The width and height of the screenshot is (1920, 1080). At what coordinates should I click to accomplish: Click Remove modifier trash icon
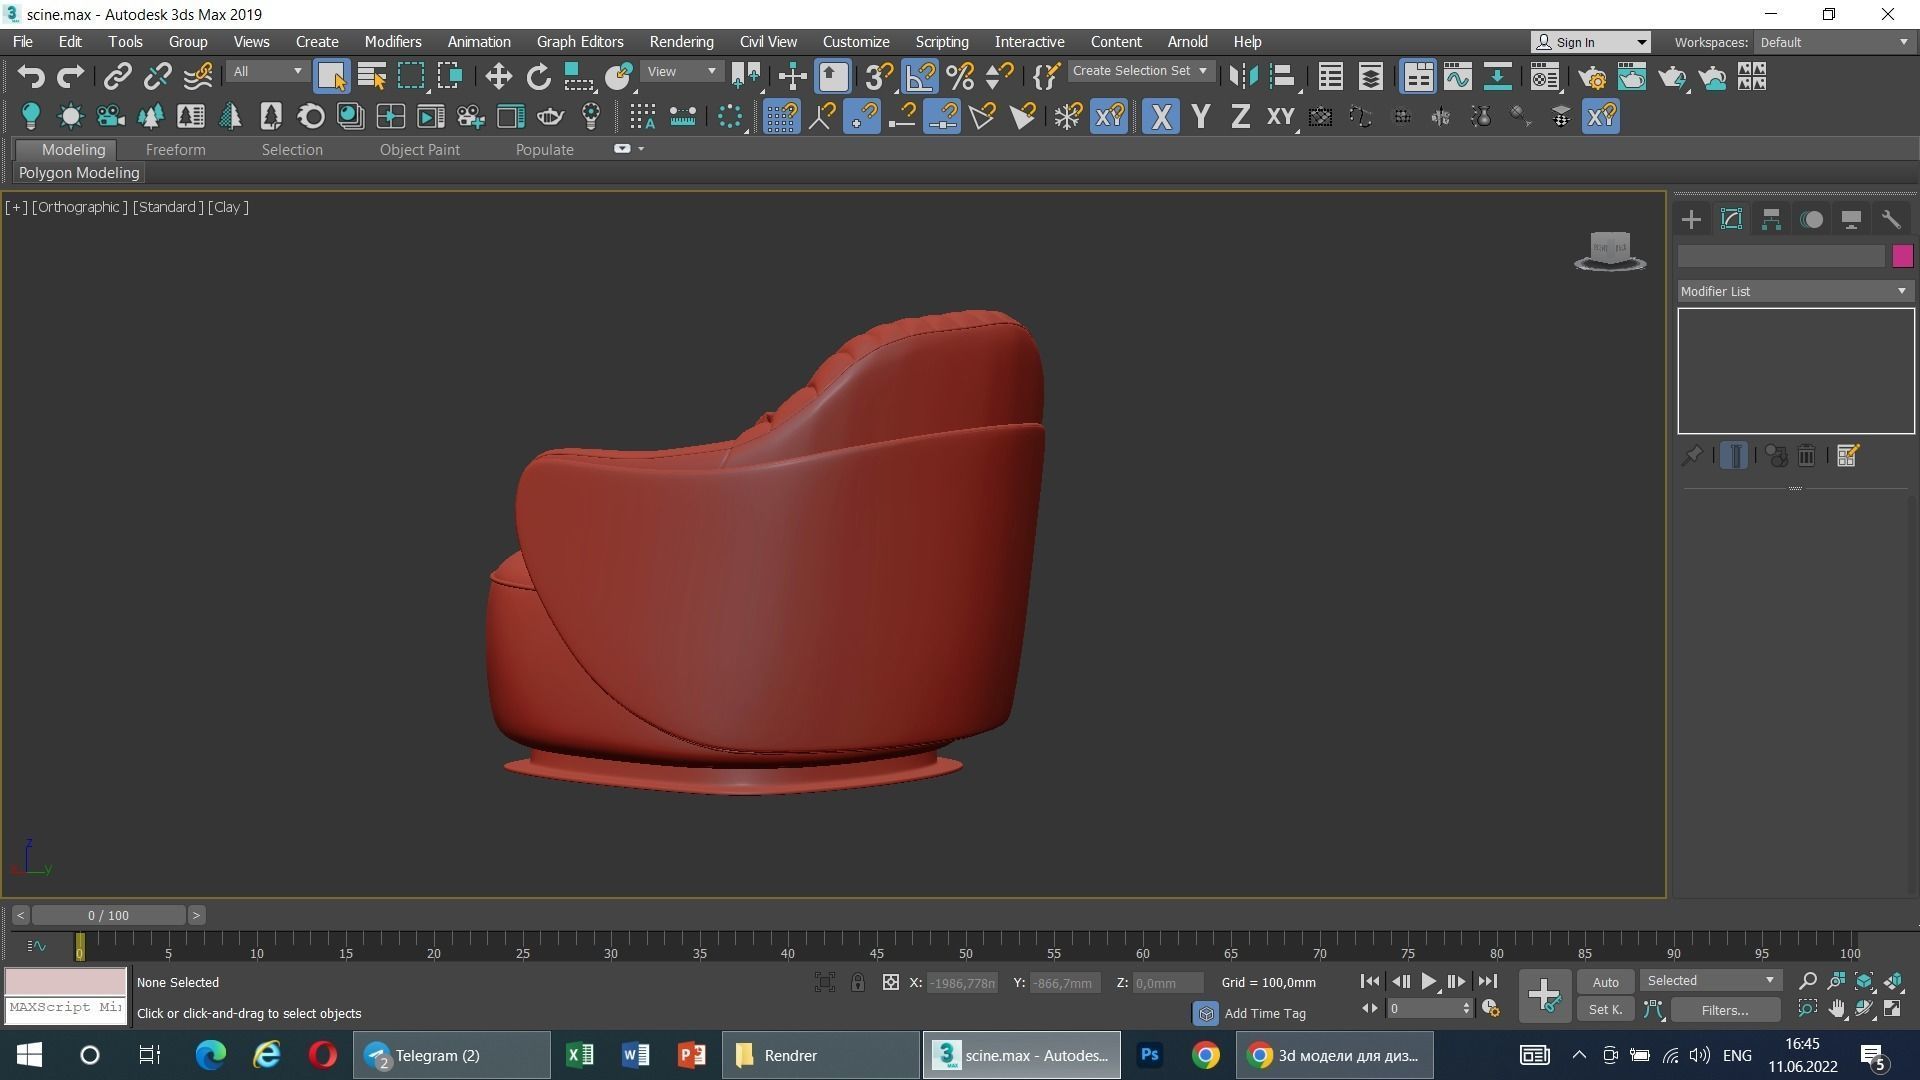(x=1806, y=456)
